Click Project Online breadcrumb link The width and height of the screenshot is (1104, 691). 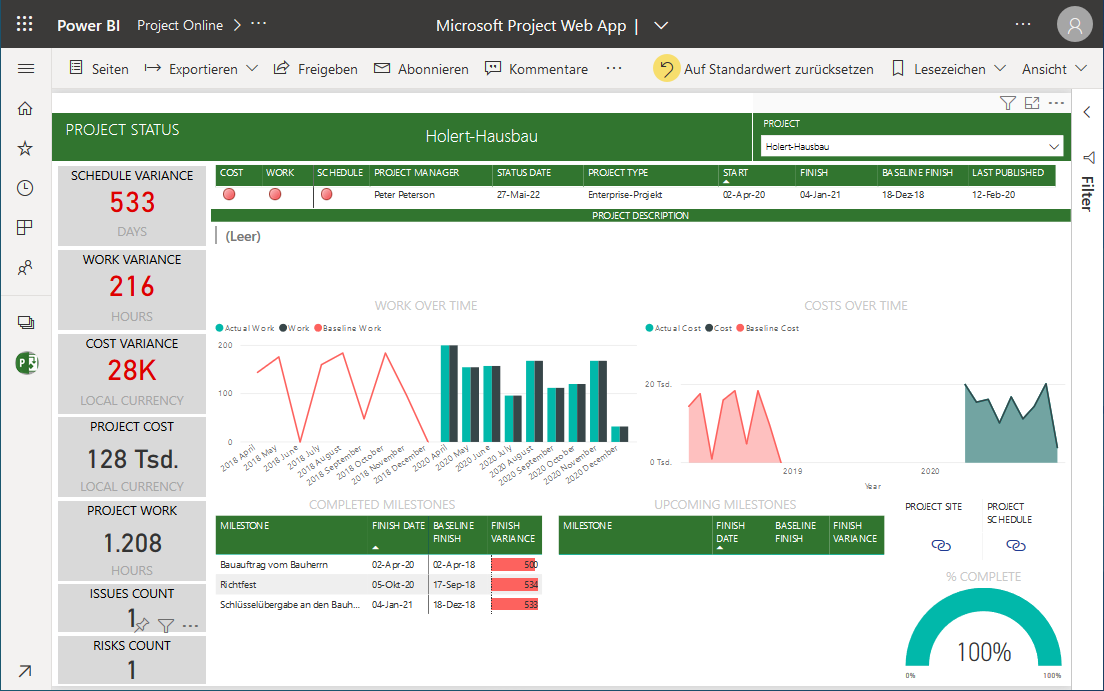point(180,25)
